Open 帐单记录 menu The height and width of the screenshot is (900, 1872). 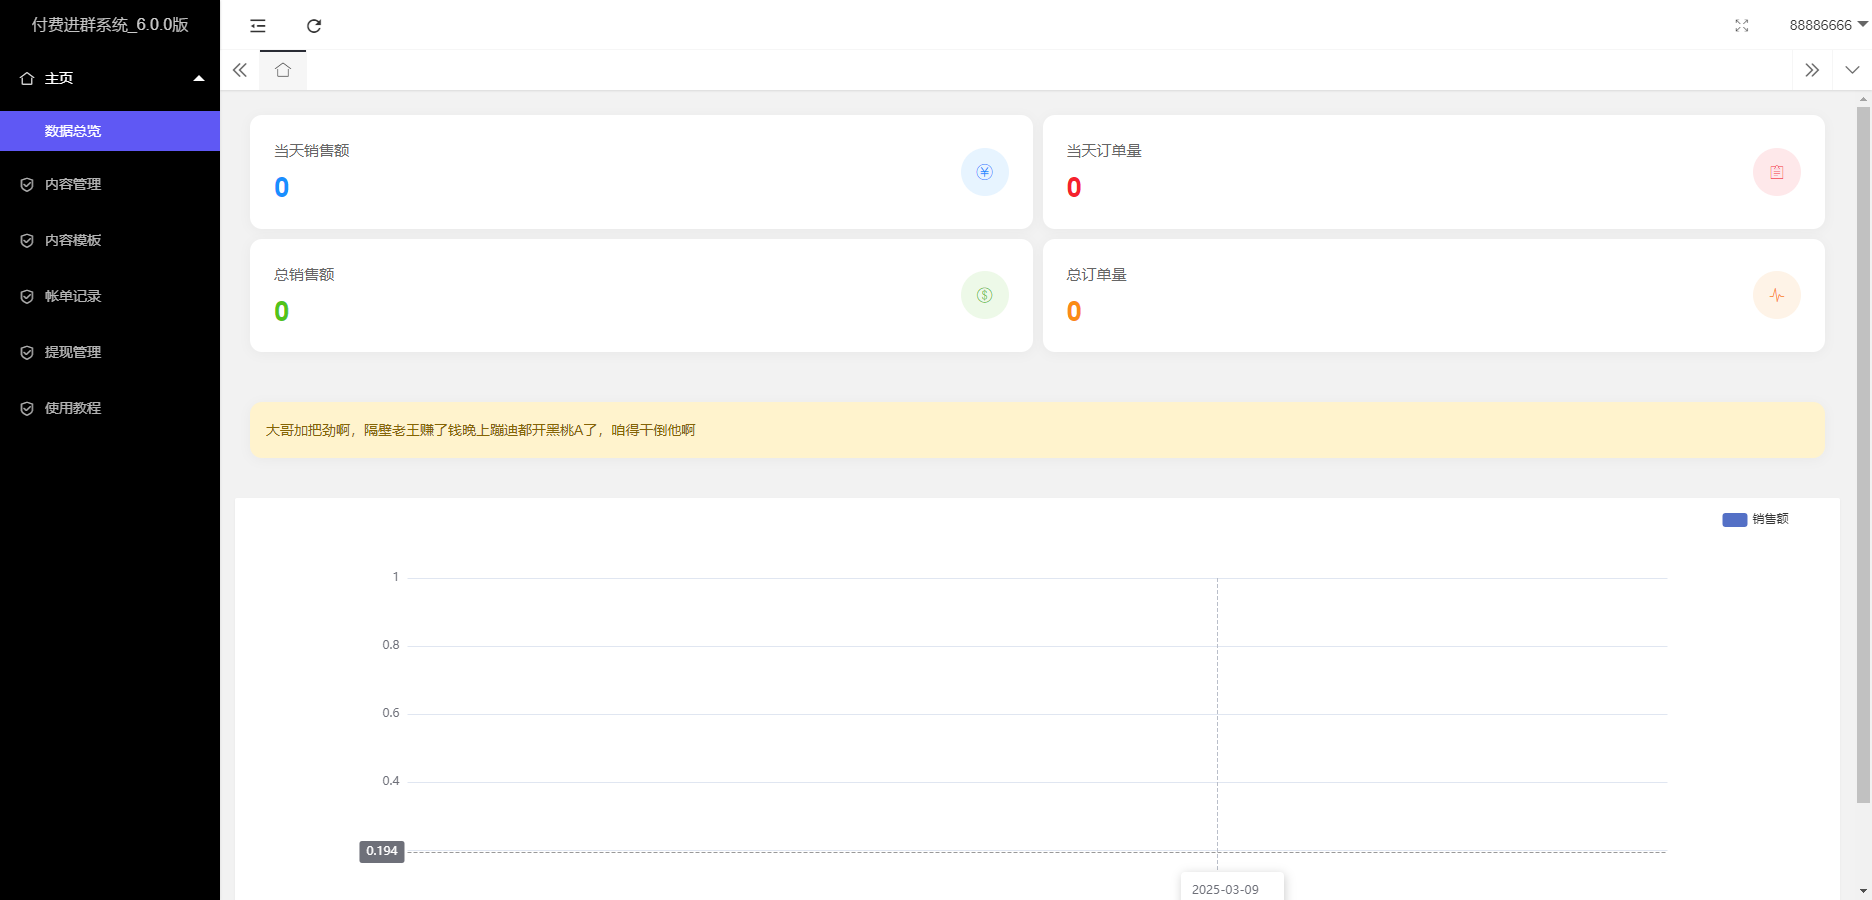click(110, 296)
